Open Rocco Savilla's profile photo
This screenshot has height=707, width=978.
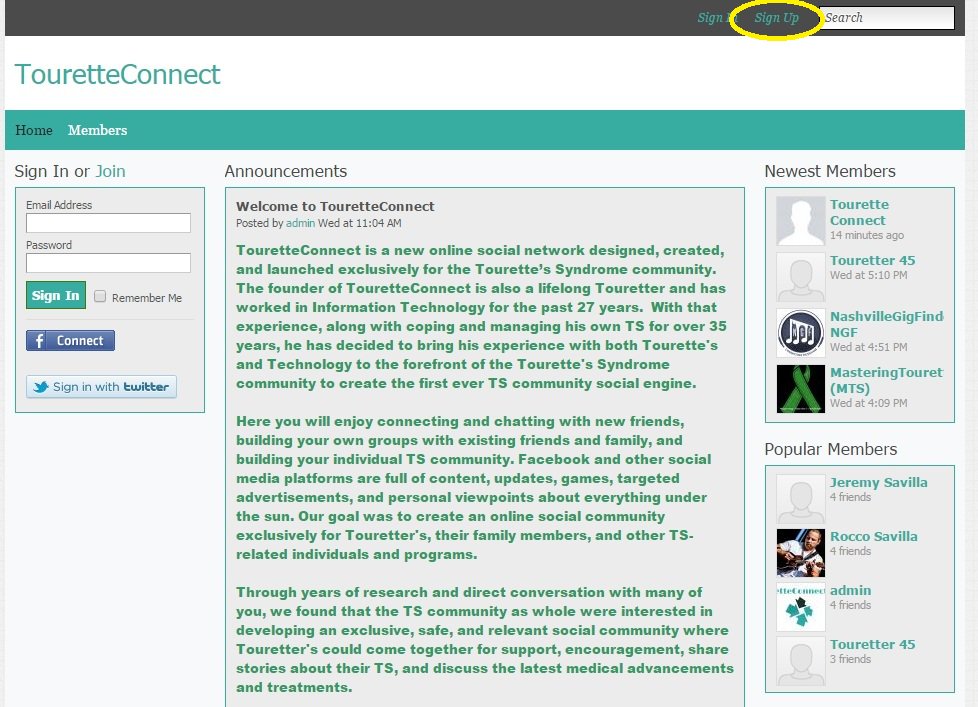click(800, 551)
